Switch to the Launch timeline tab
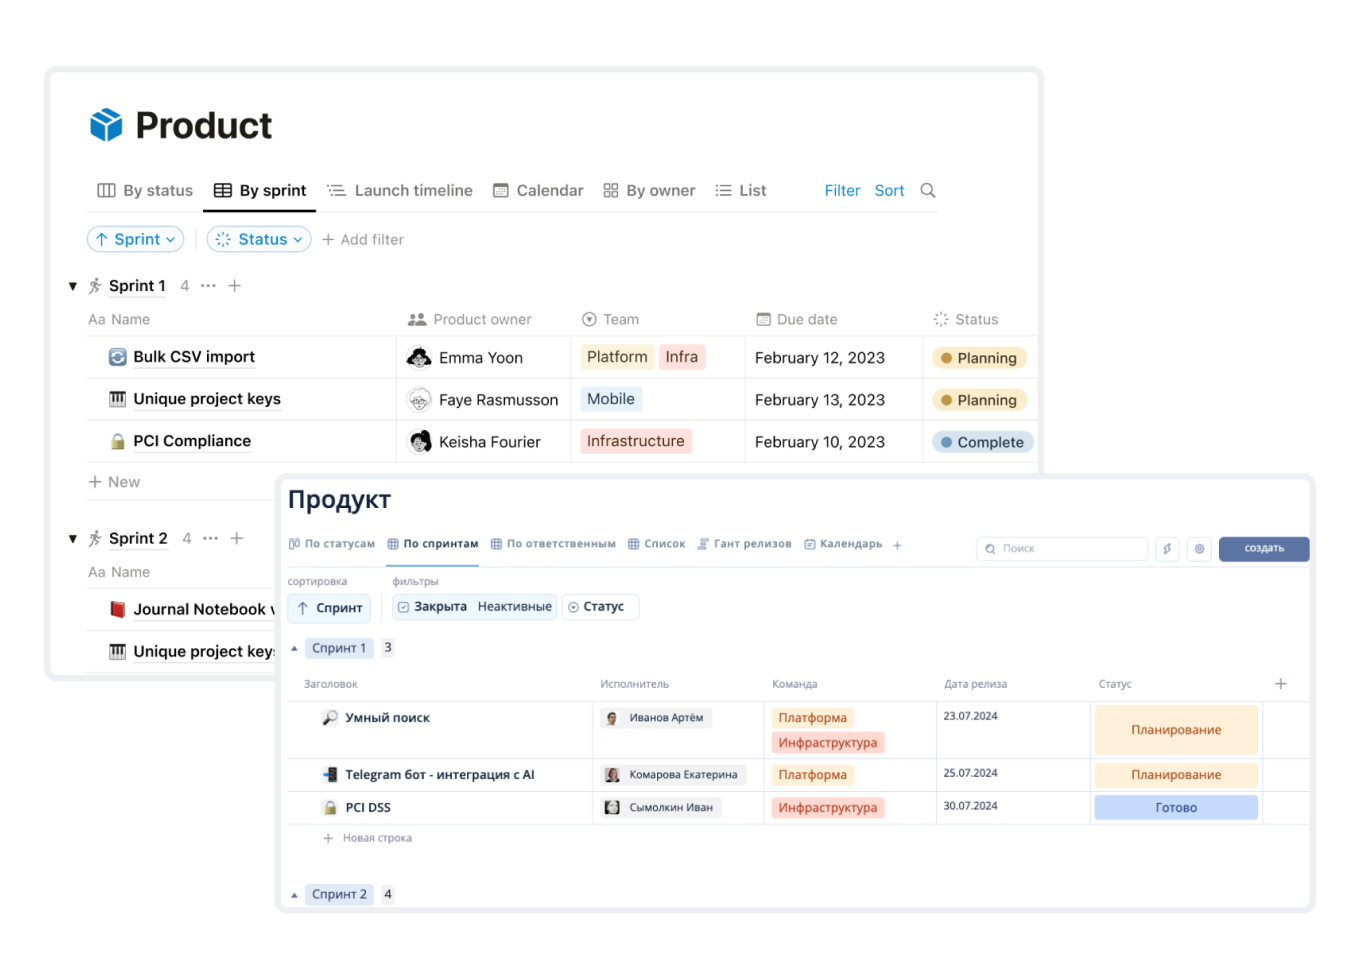 [400, 190]
